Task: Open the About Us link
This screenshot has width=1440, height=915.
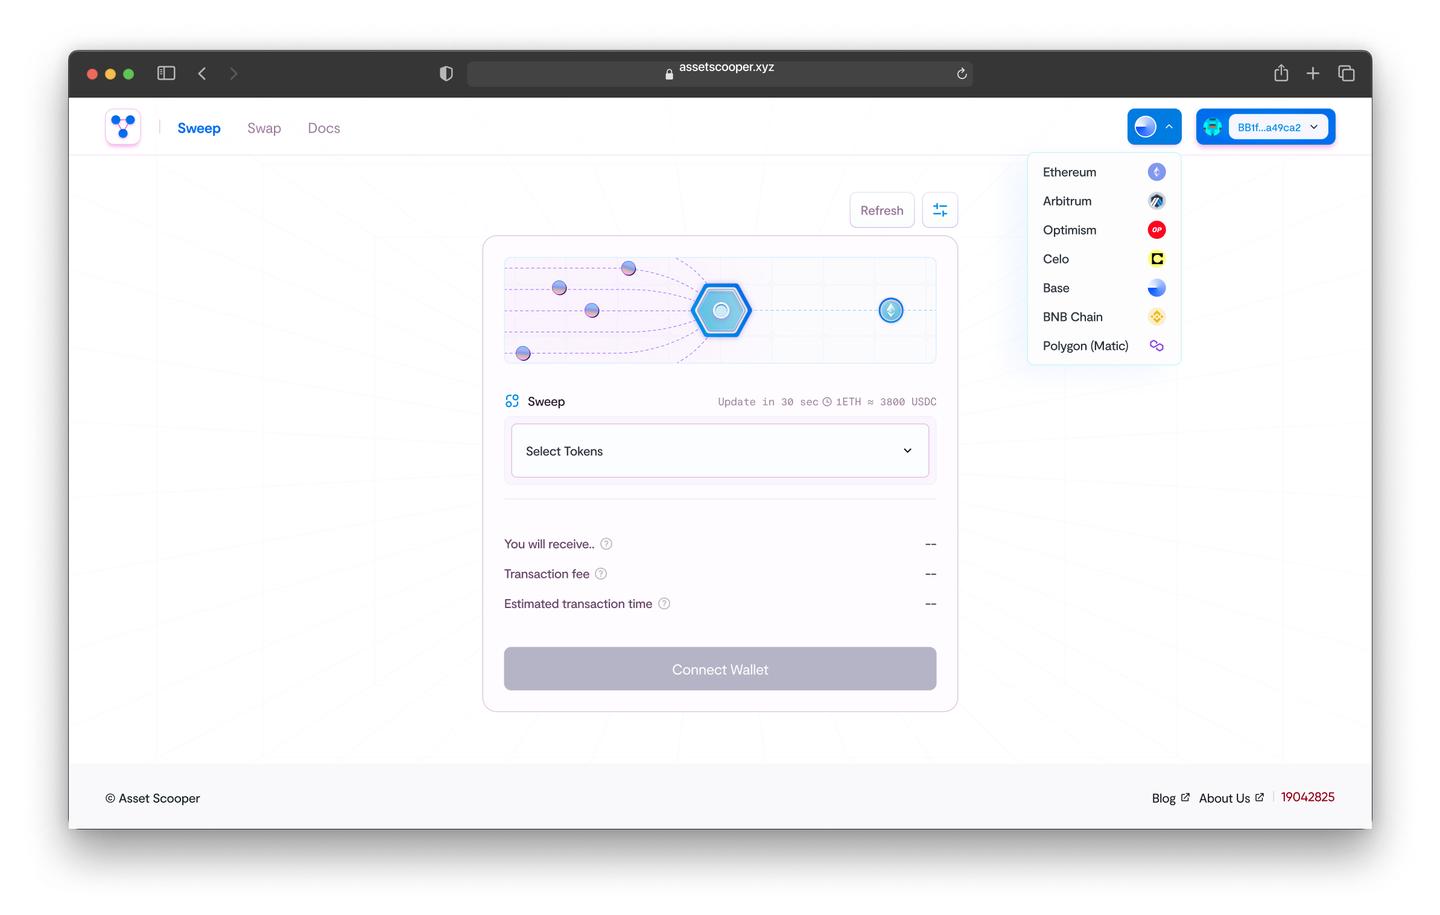Action: tap(1231, 798)
